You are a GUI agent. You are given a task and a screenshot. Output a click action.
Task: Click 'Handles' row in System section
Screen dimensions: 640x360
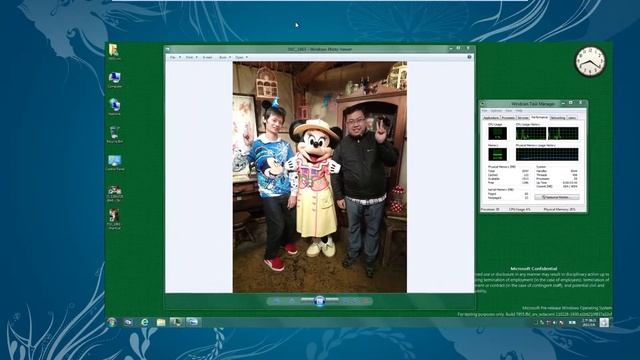557,171
